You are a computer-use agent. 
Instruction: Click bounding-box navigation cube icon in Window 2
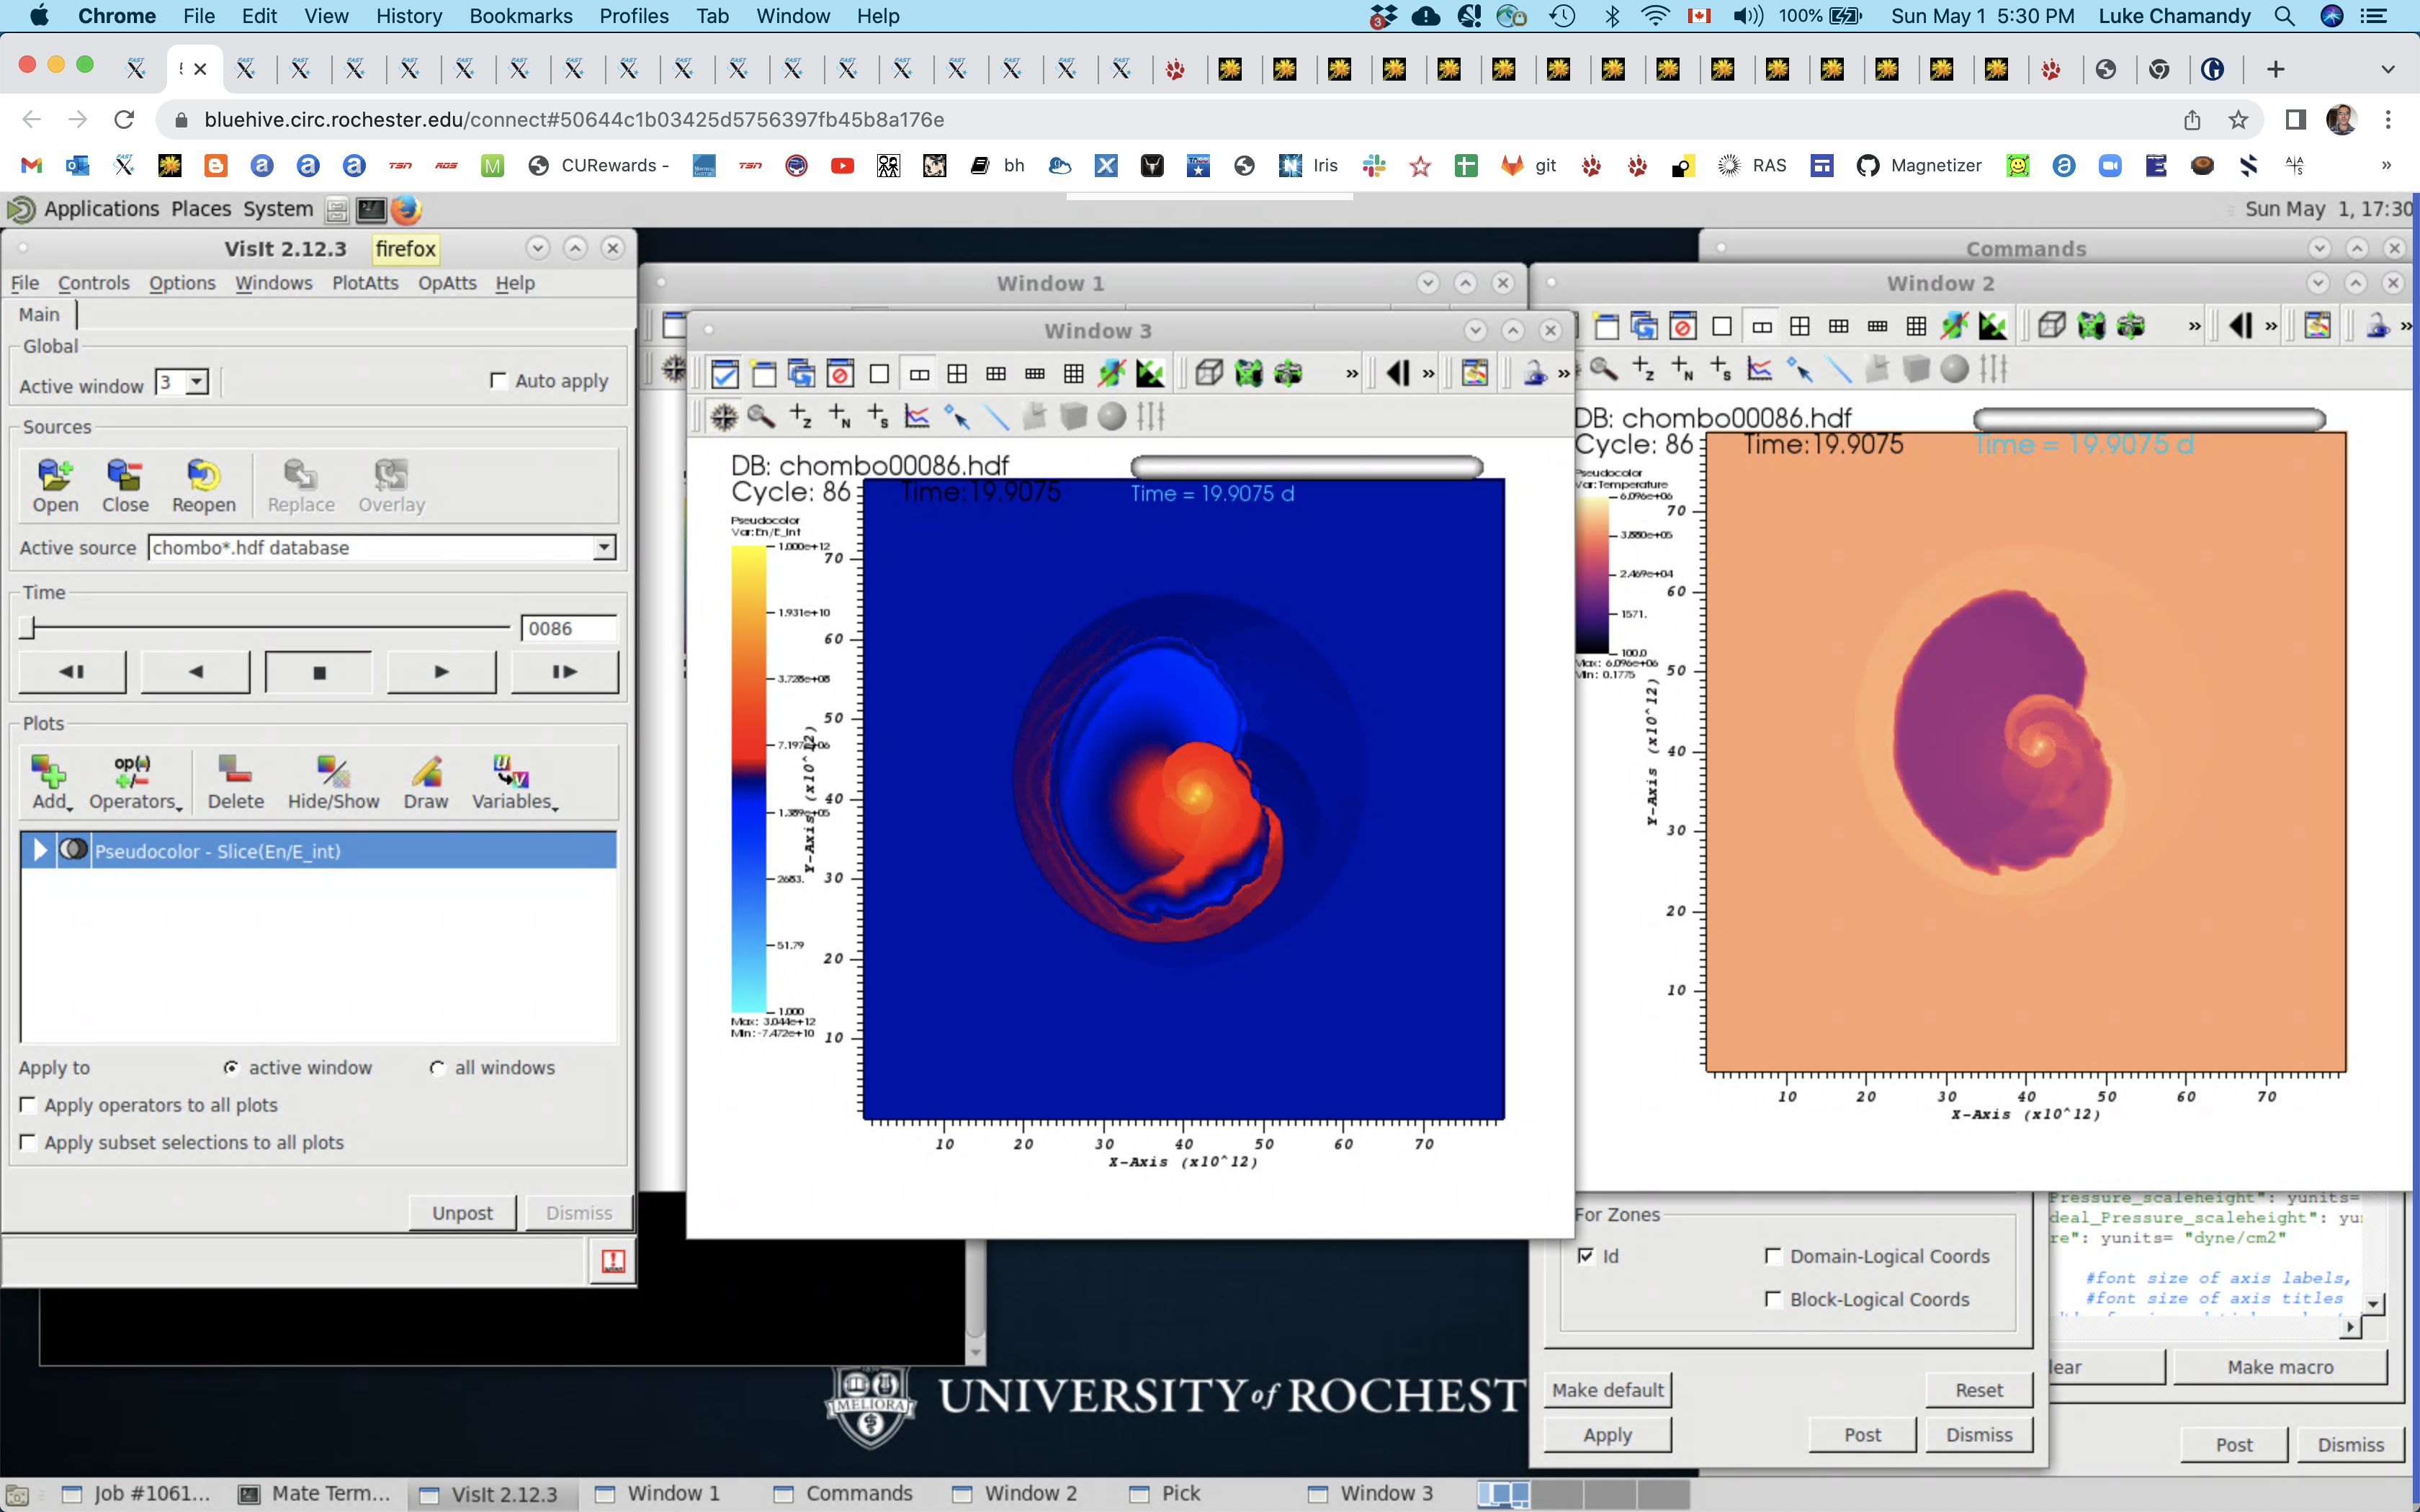(x=2052, y=326)
